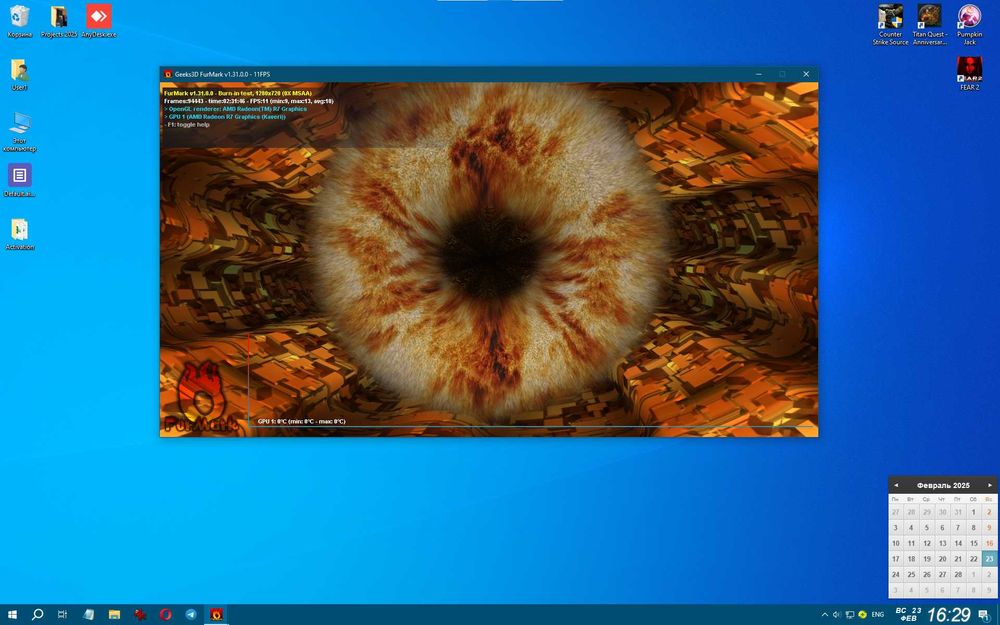This screenshot has height=625, width=1000.
Task: Open the Recycle Bin (Корзина) desktop icon
Action: 20,21
